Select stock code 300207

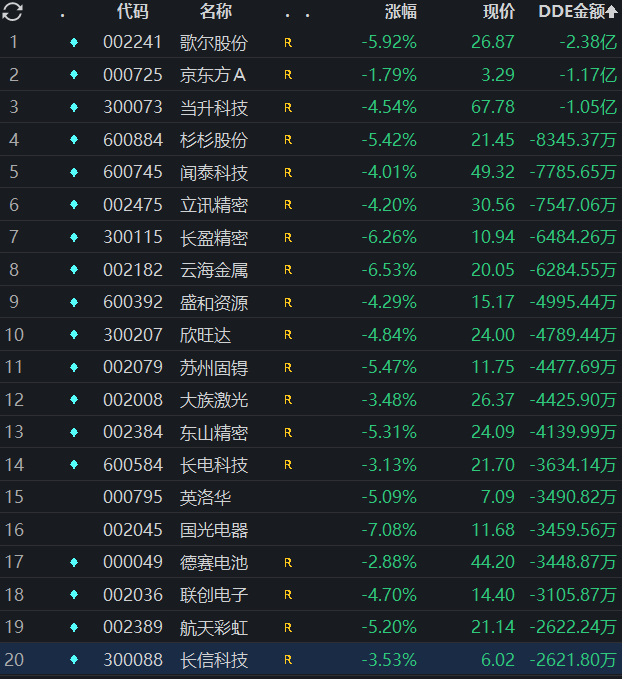(x=133, y=335)
